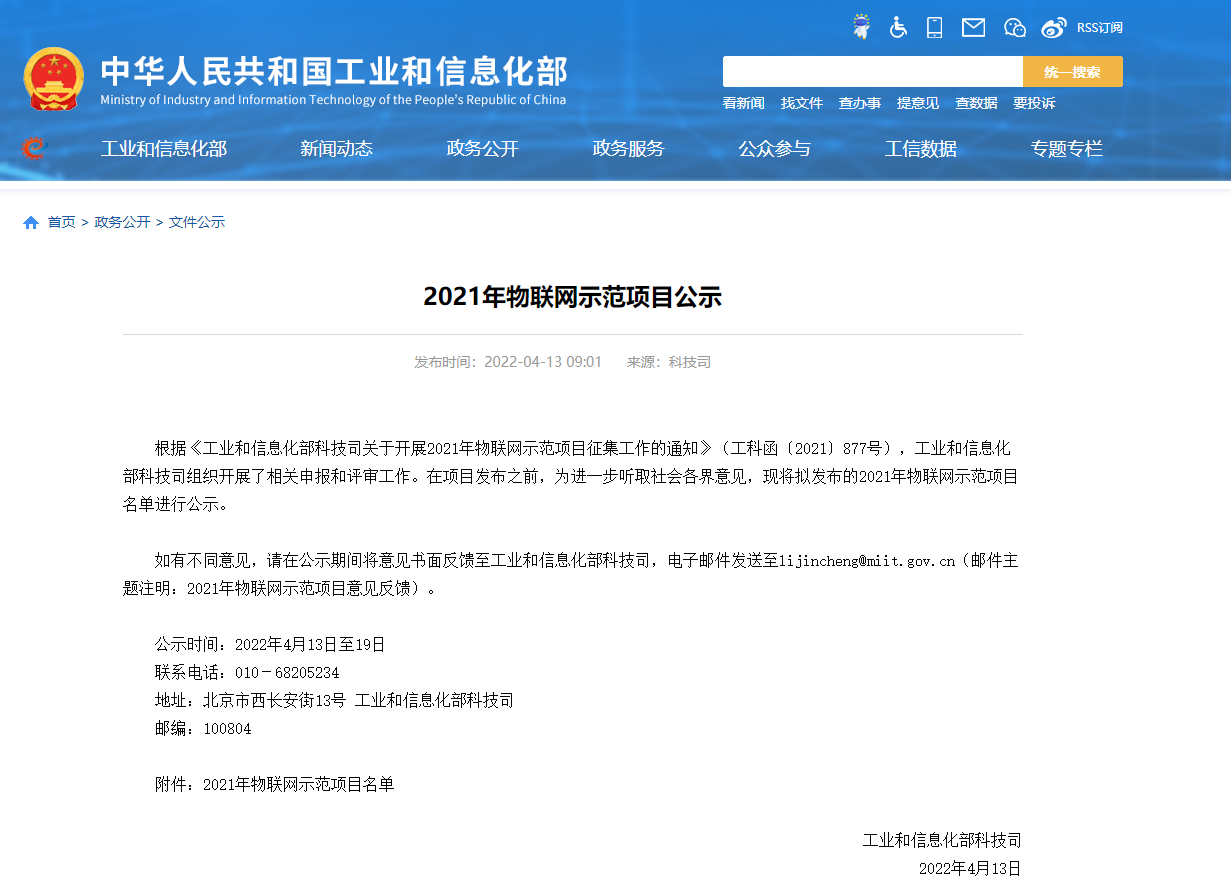
Task: Open the 新闻动态 navigation menu
Action: (337, 149)
